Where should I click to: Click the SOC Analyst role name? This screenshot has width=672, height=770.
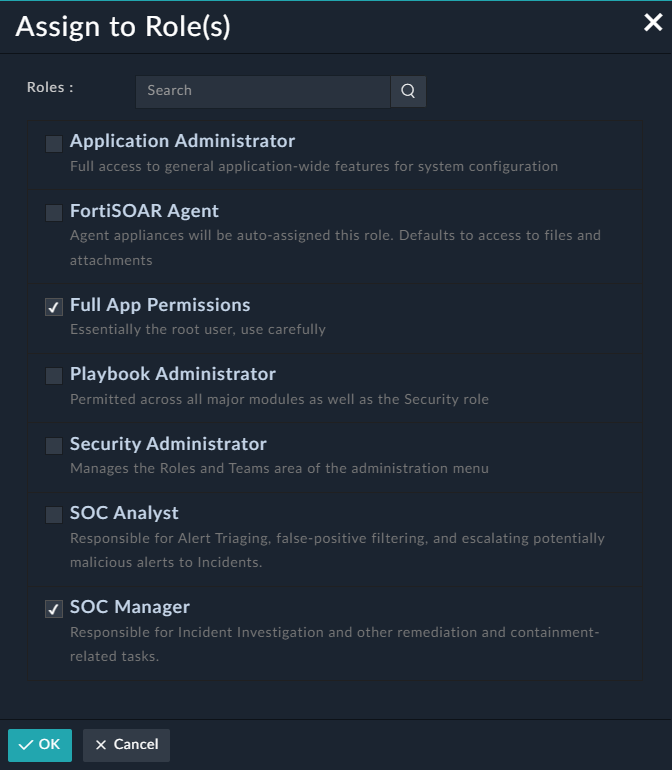pos(124,513)
